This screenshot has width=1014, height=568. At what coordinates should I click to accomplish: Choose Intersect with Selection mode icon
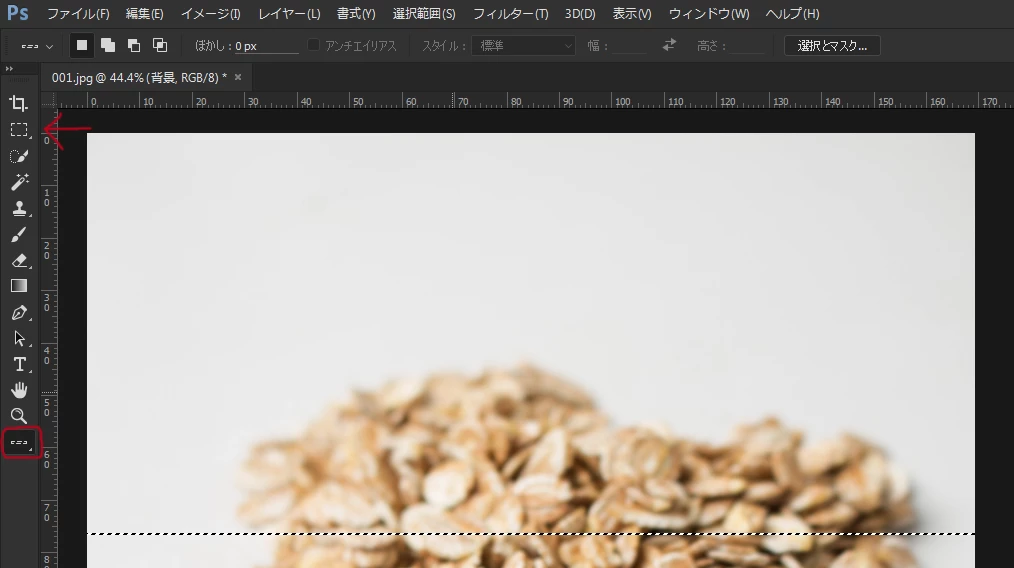point(160,45)
